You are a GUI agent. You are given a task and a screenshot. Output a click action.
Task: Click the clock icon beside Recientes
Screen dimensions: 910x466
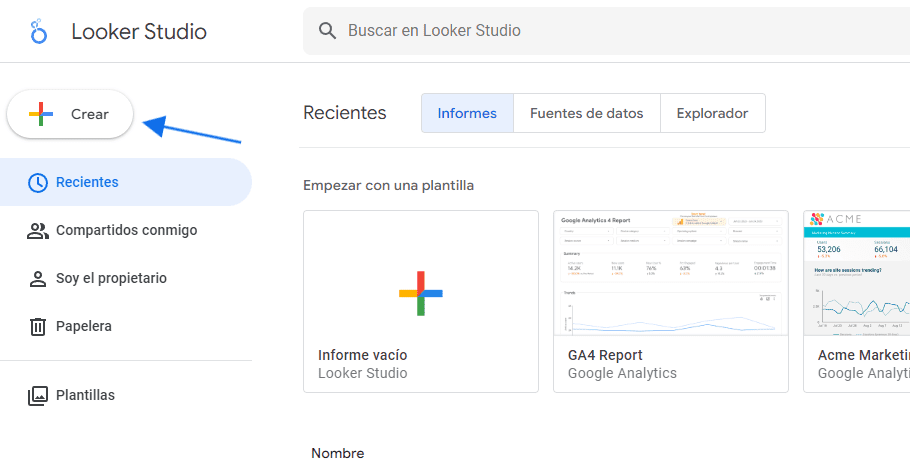click(x=38, y=183)
